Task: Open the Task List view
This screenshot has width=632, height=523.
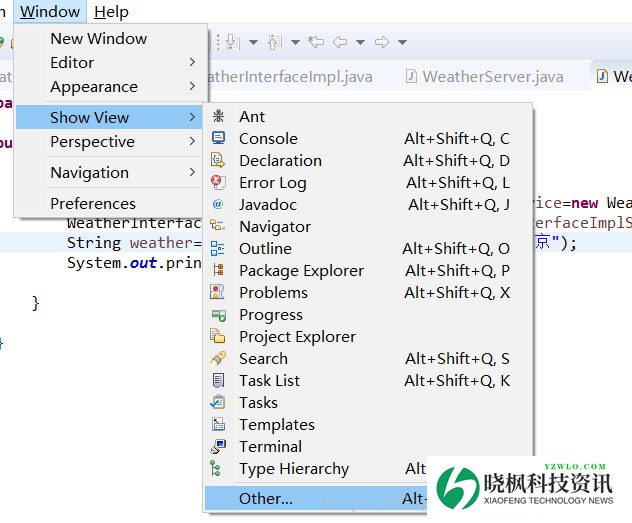Action: click(x=269, y=380)
